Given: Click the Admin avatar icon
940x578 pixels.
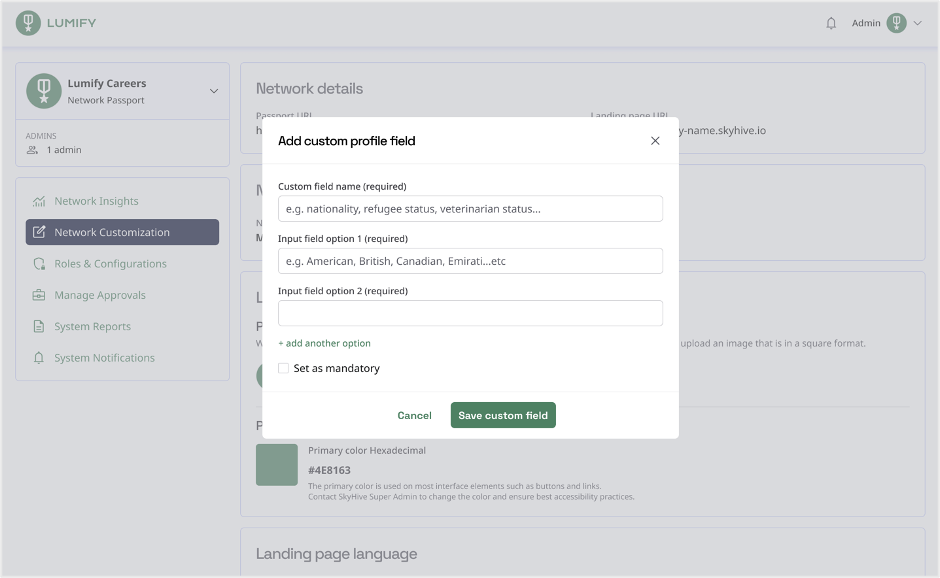Looking at the screenshot, I should [x=896, y=23].
